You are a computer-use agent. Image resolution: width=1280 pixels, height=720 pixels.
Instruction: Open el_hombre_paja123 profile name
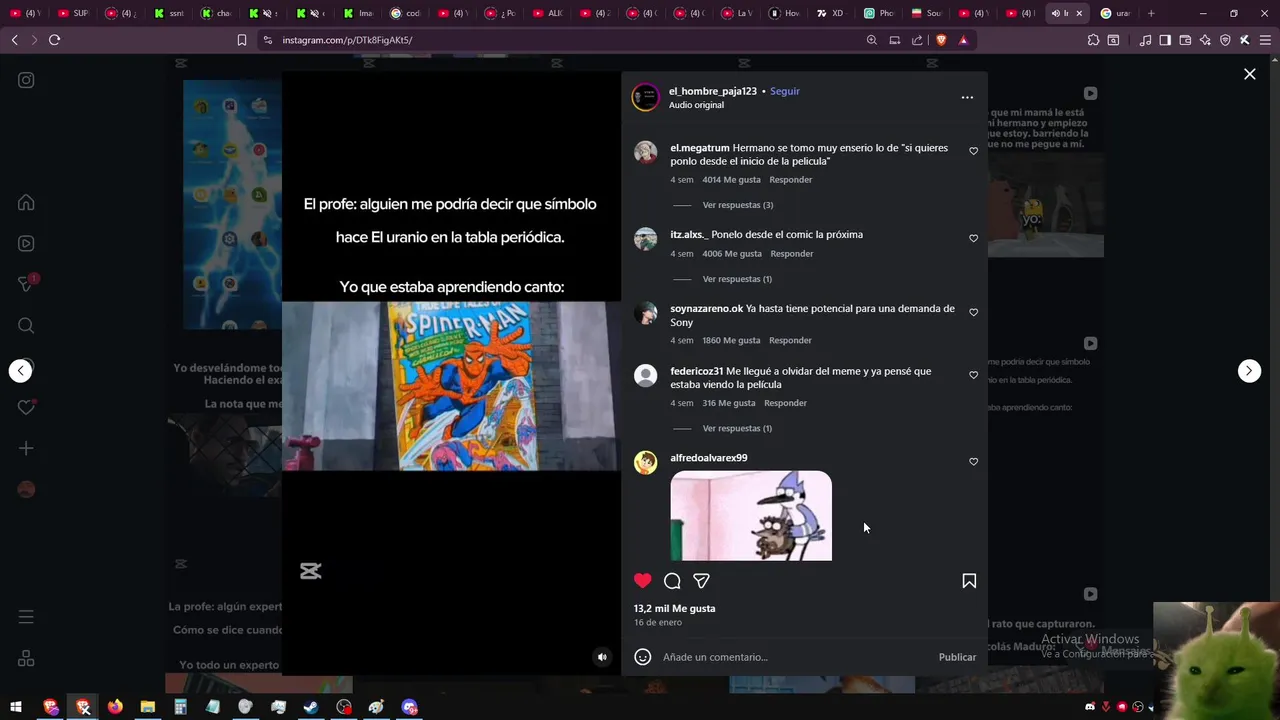[713, 91]
